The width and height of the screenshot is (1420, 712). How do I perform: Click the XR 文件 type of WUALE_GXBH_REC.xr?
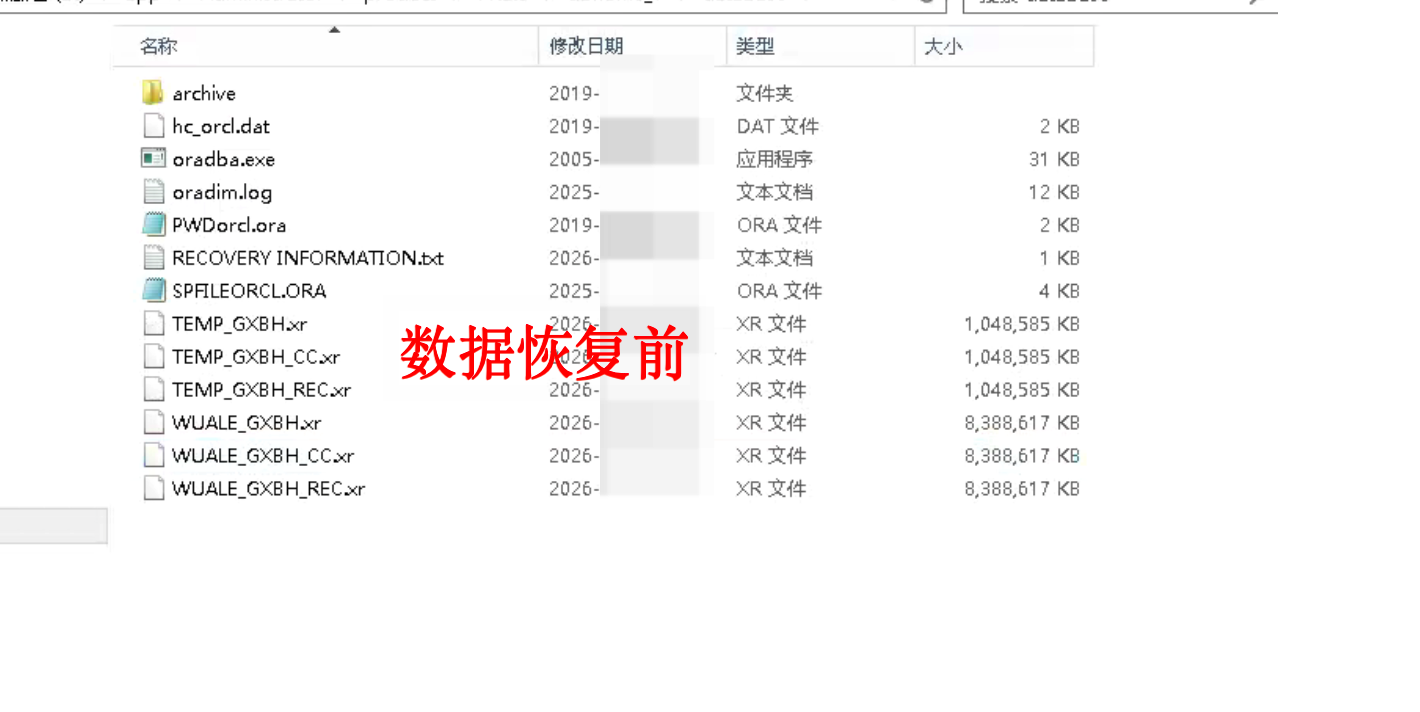771,489
